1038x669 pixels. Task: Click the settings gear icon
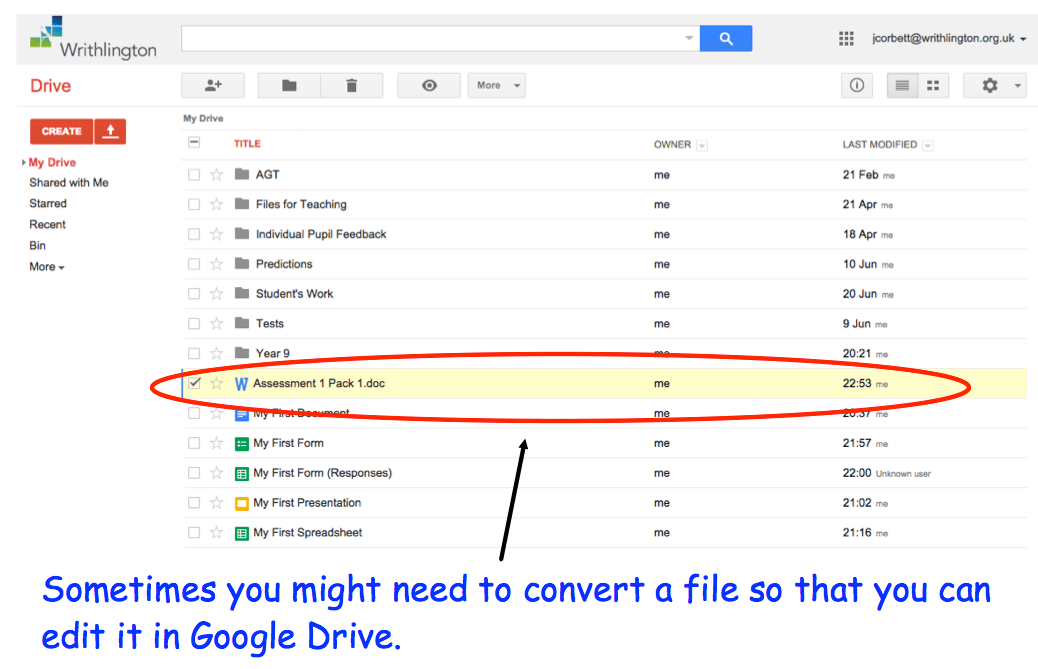pyautogui.click(x=990, y=85)
